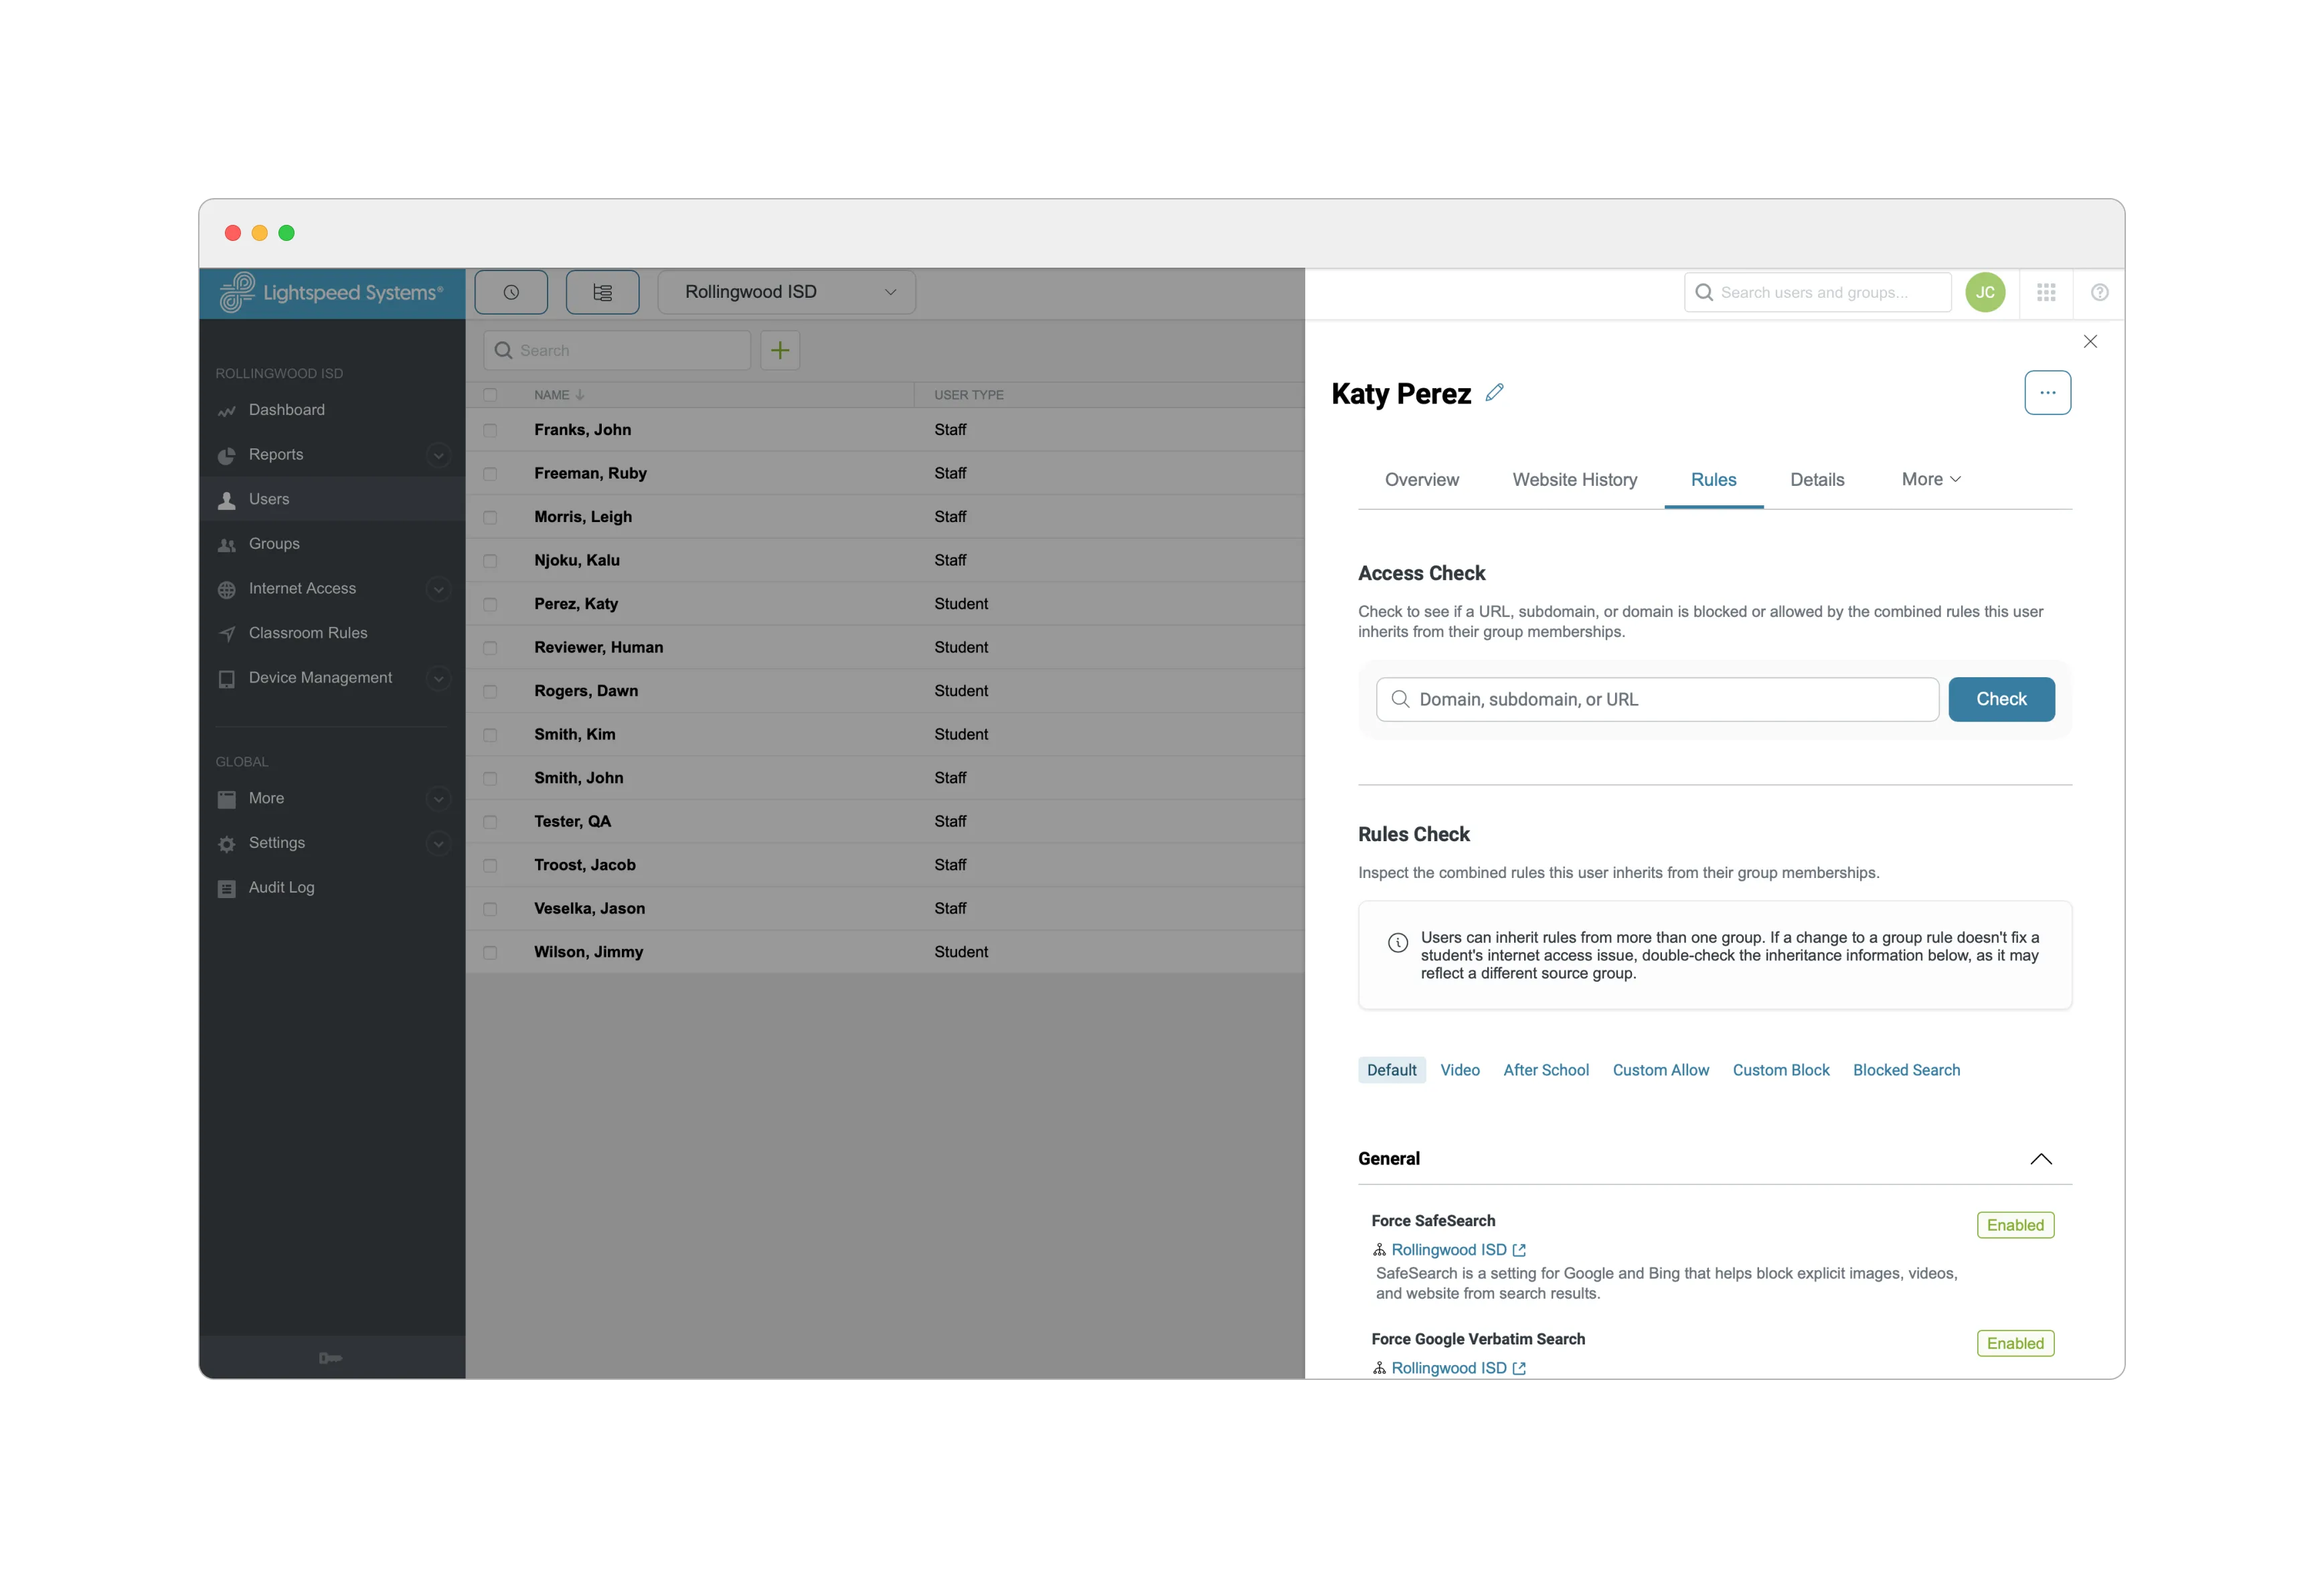Image resolution: width=2324 pixels, height=1578 pixels.
Task: Click the help question mark icon
Action: (2099, 292)
